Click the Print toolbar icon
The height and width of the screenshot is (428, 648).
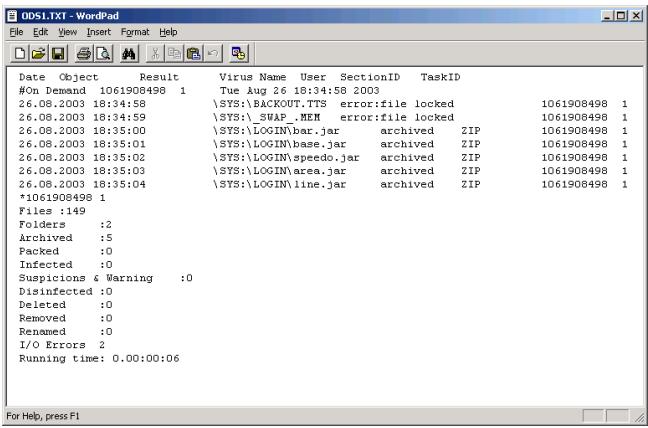pos(84,54)
